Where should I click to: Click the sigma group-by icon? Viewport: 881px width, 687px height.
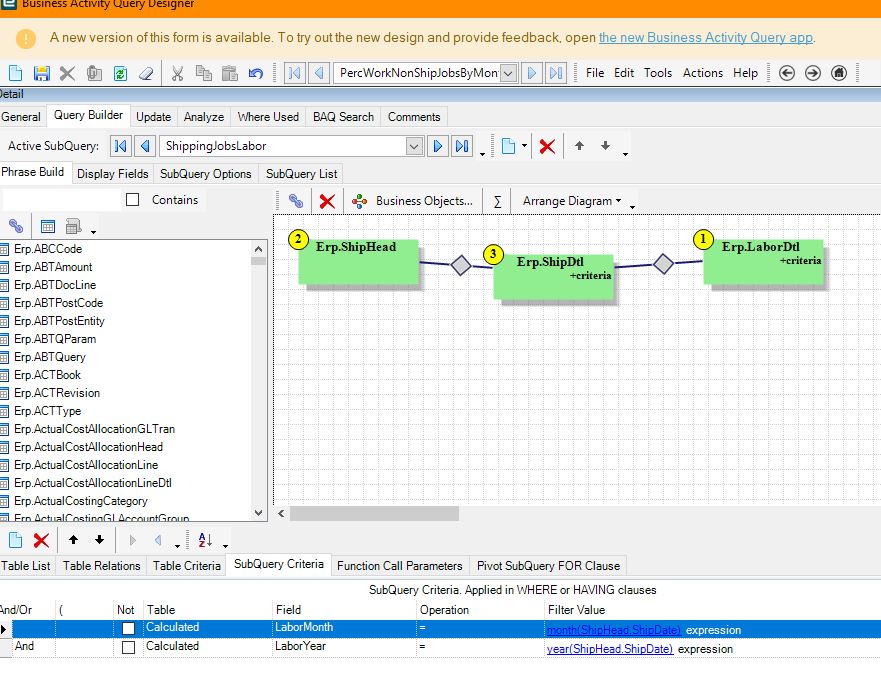497,202
